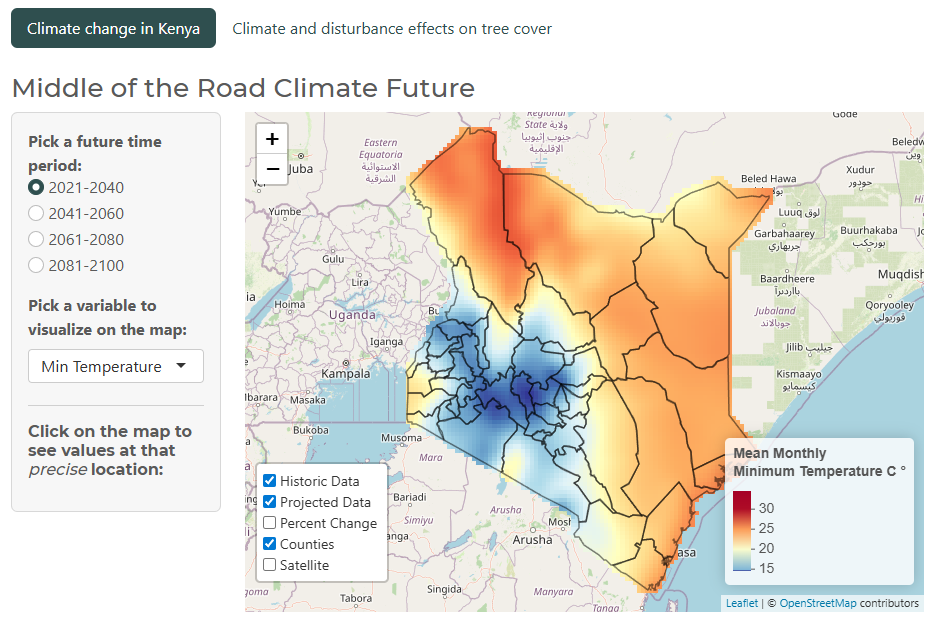Choose the 2081-2100 future period
This screenshot has height=620, width=932.
35,265
